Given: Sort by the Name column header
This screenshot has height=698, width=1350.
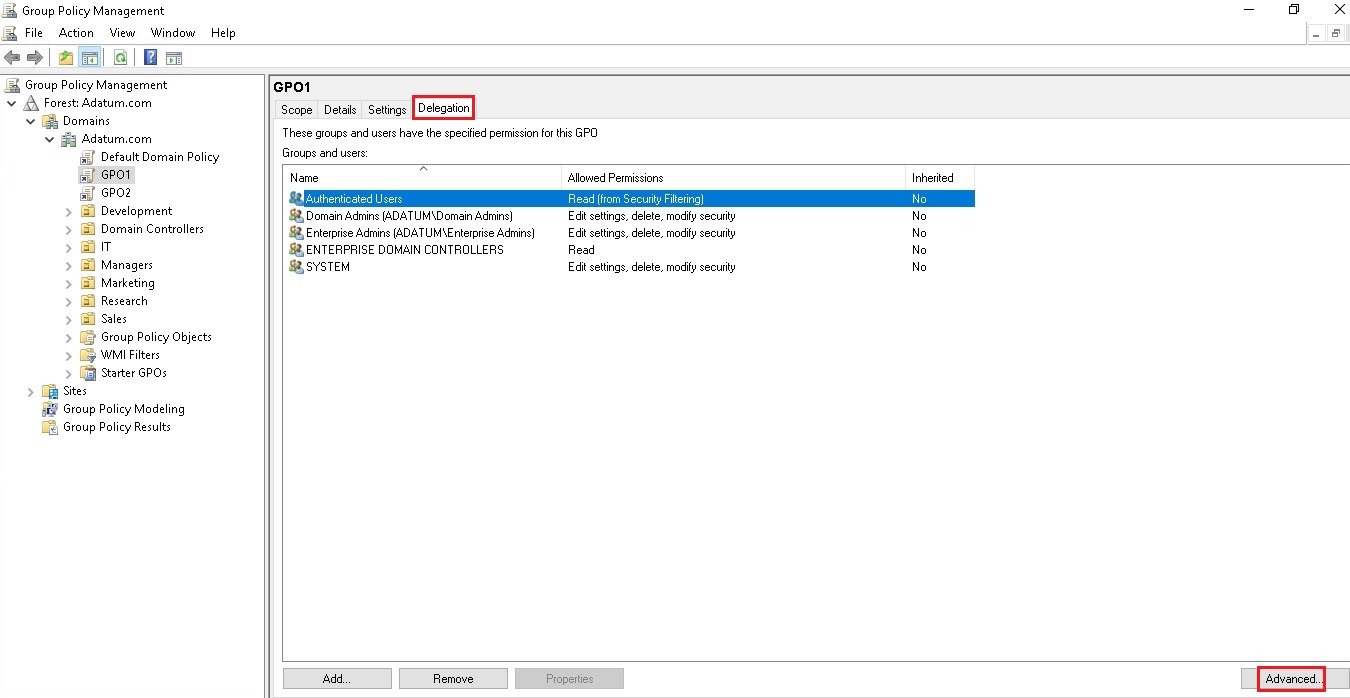Looking at the screenshot, I should point(422,178).
